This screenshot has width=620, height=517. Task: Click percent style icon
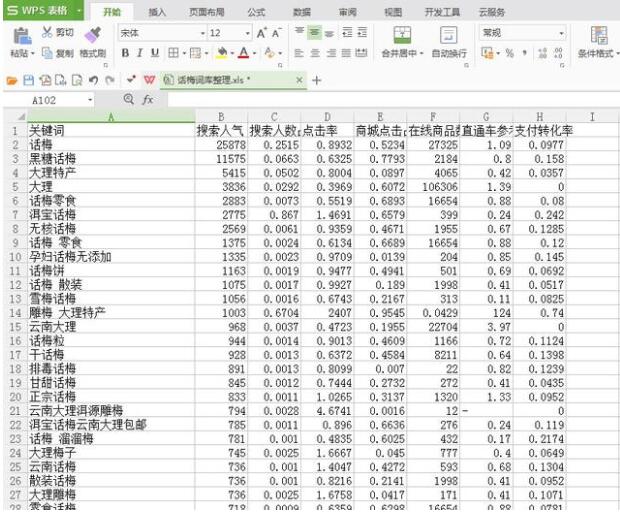click(509, 53)
